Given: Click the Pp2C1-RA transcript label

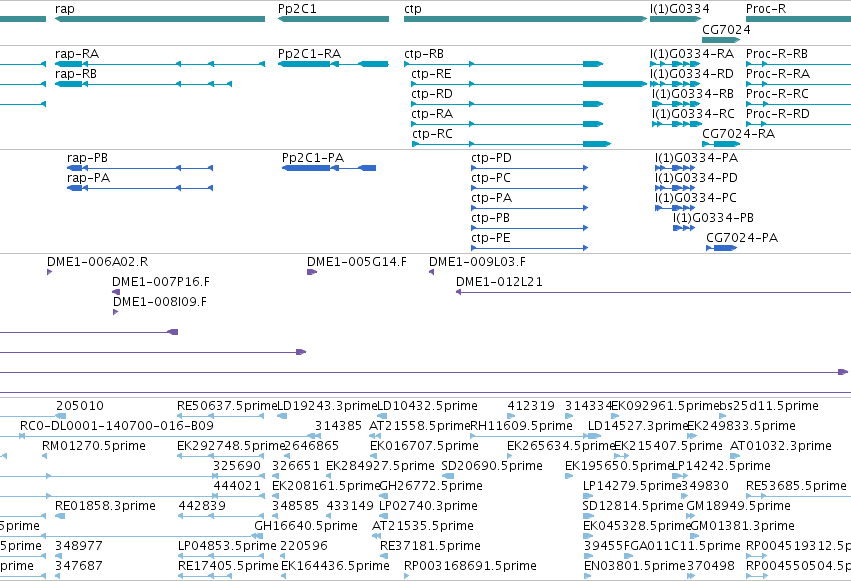Looking at the screenshot, I should click(309, 54).
